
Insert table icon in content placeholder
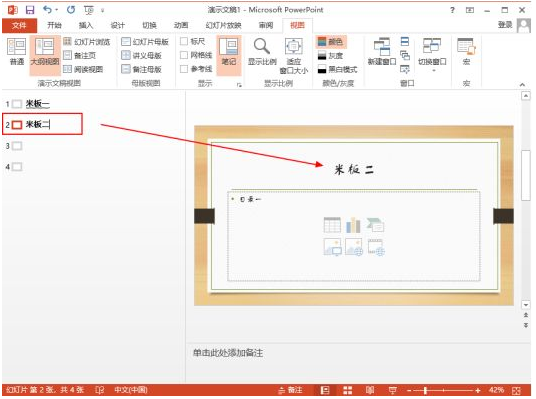click(332, 225)
